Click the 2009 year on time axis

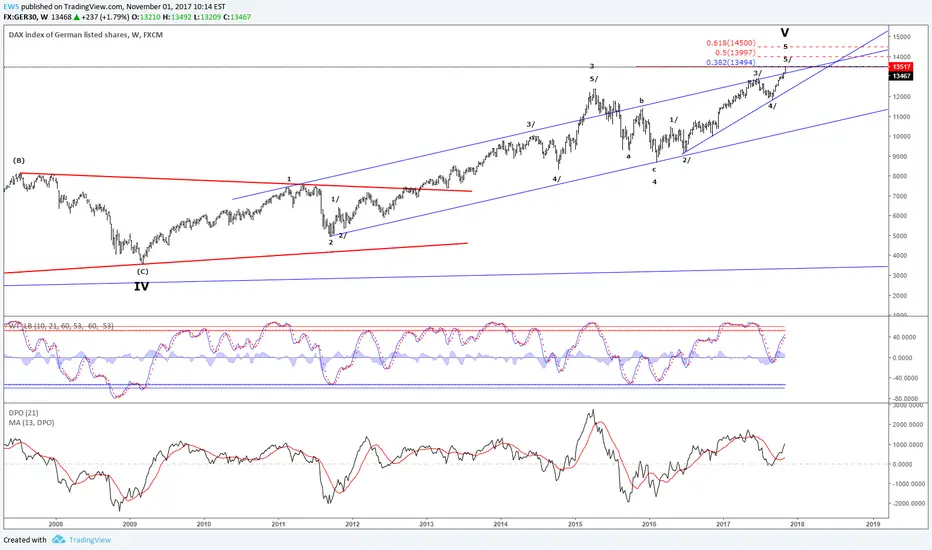pos(130,524)
